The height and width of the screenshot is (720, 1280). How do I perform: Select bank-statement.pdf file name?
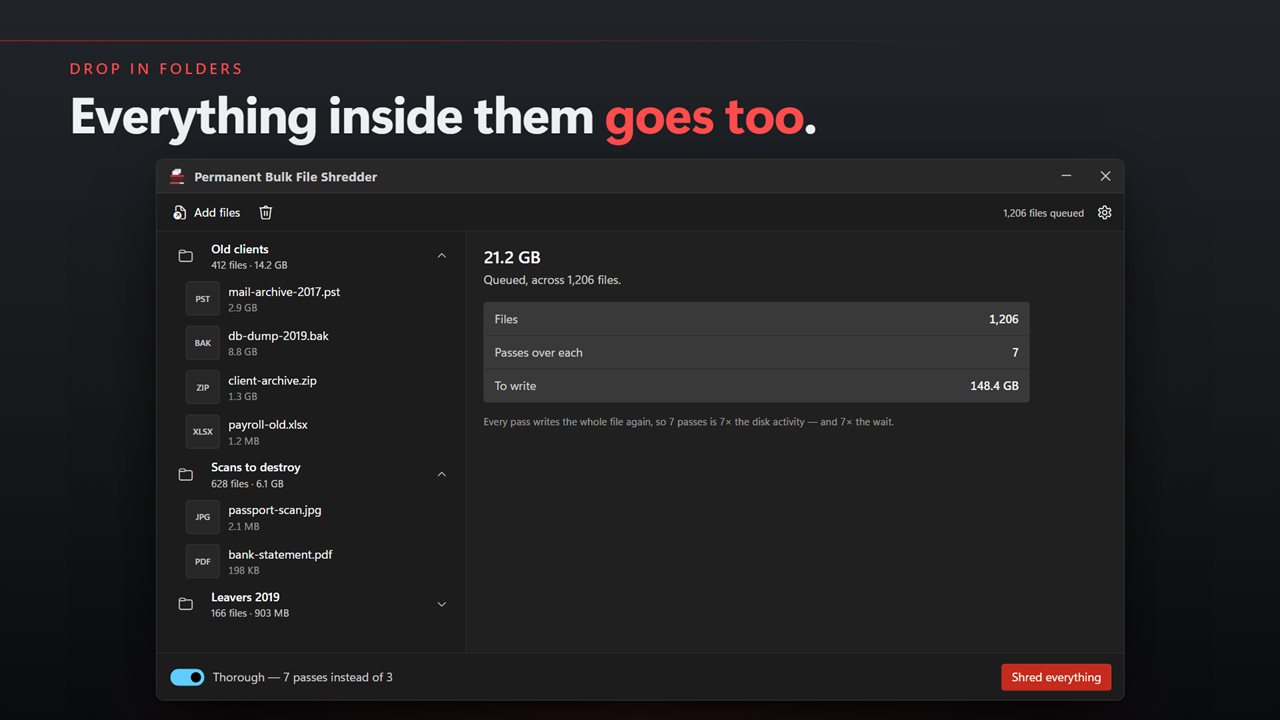[x=280, y=554]
